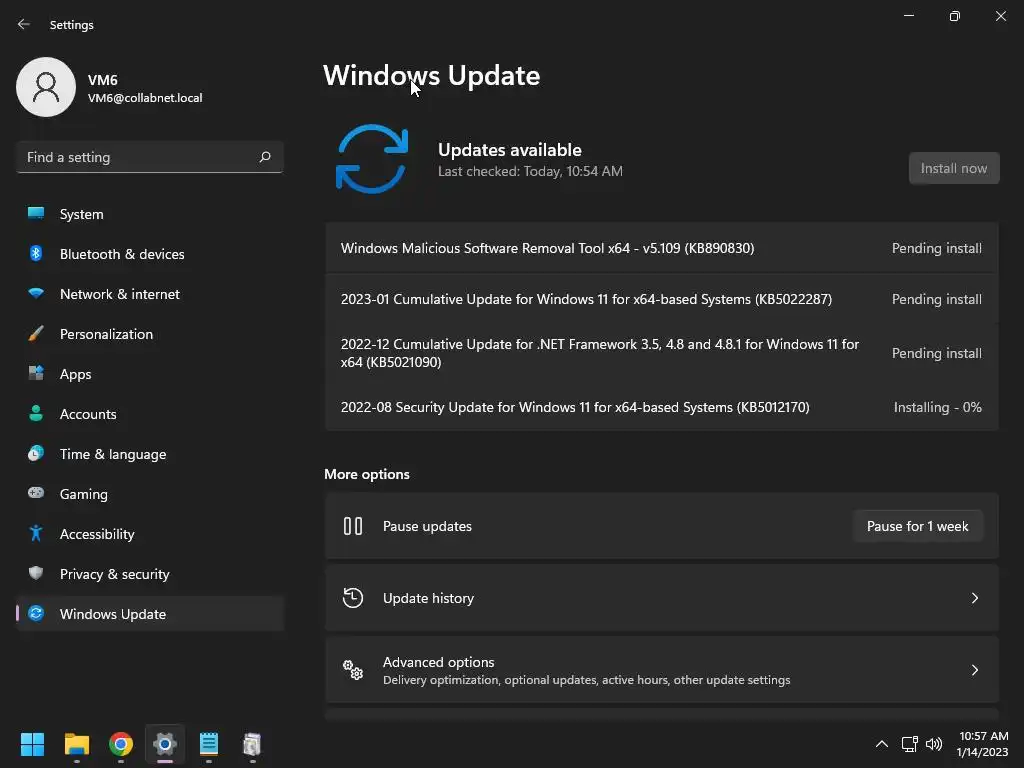Click the Windows Update sync icon in sidebar
Screen dimensions: 1024x768
(36, 613)
